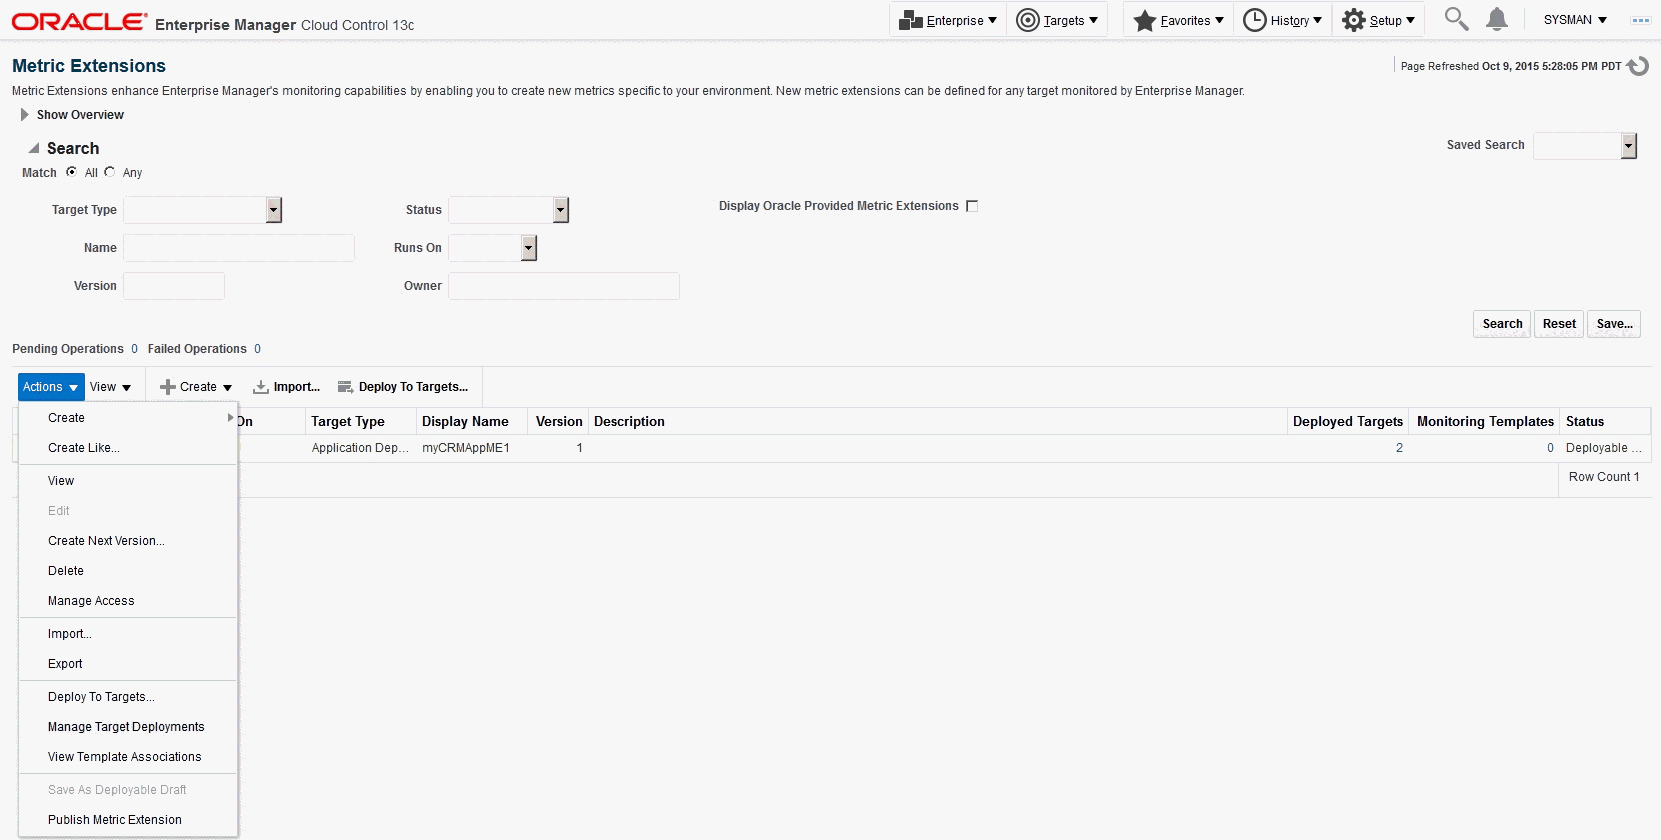
Task: Click the Favorites star icon
Action: click(x=1145, y=20)
